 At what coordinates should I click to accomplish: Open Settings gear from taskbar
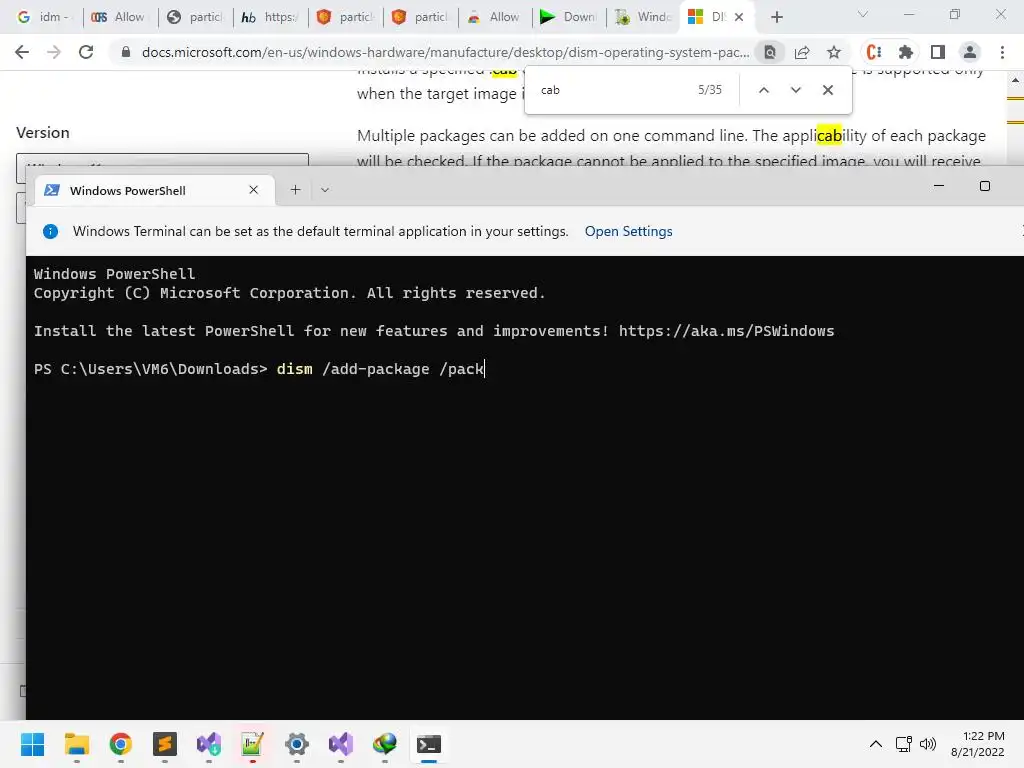click(296, 744)
